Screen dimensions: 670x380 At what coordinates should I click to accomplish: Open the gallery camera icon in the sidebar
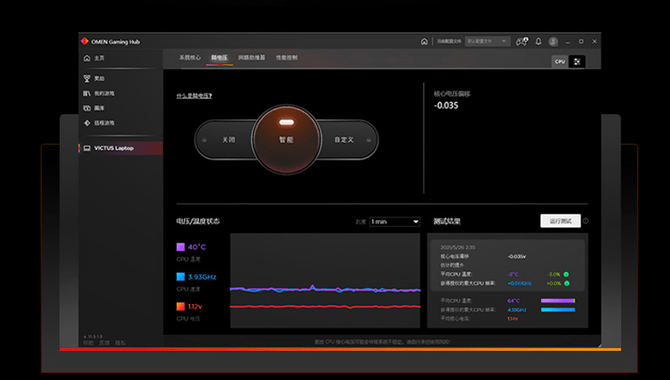click(87, 108)
